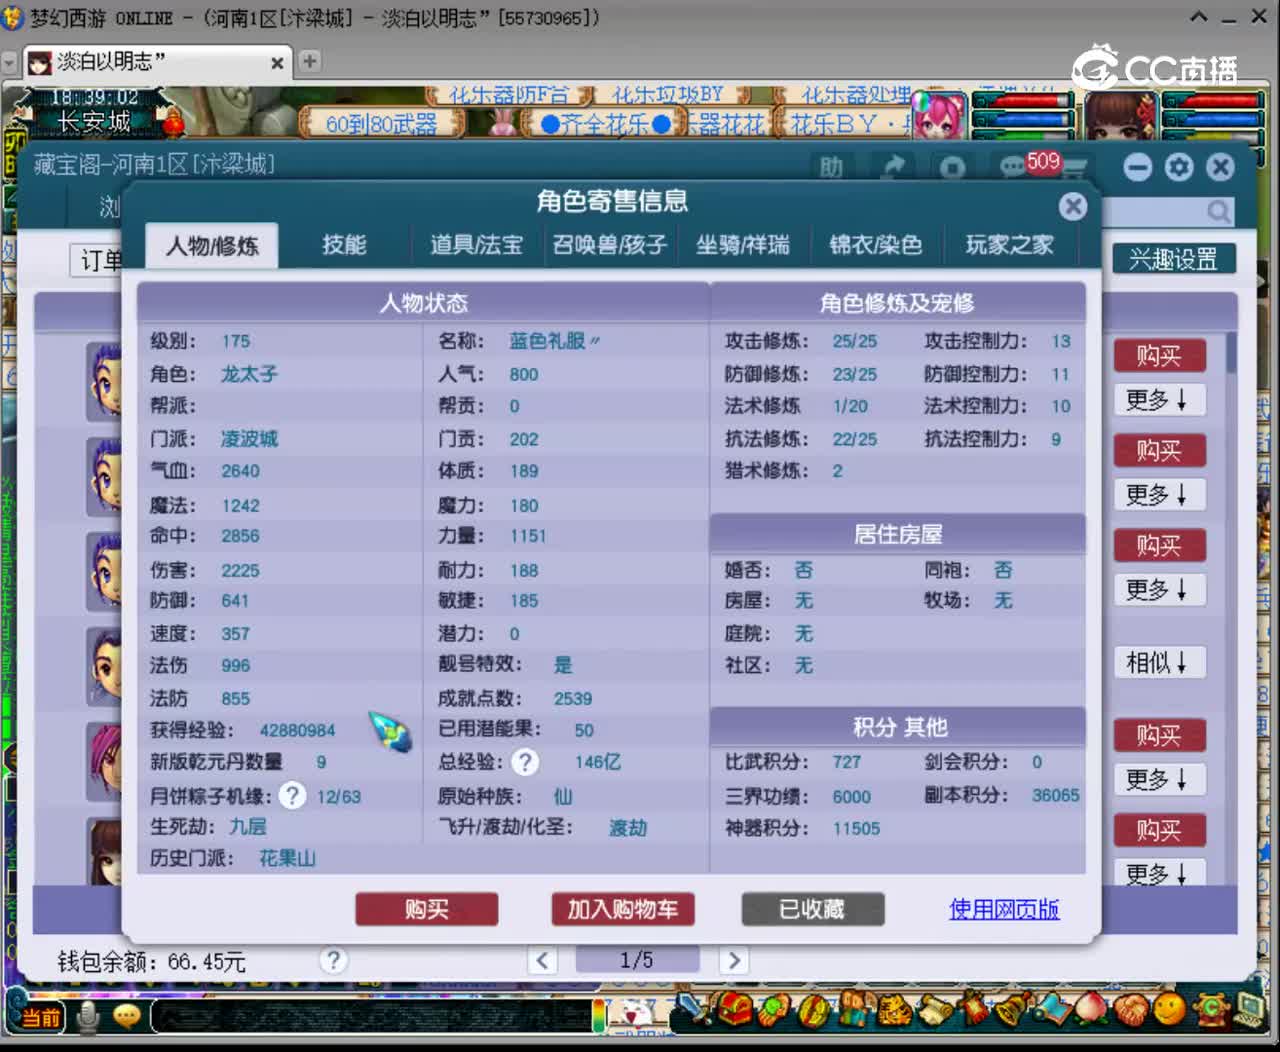The image size is (1280, 1052).
Task: Click the peach icon in bottom toolbar
Action: pos(1090,1008)
